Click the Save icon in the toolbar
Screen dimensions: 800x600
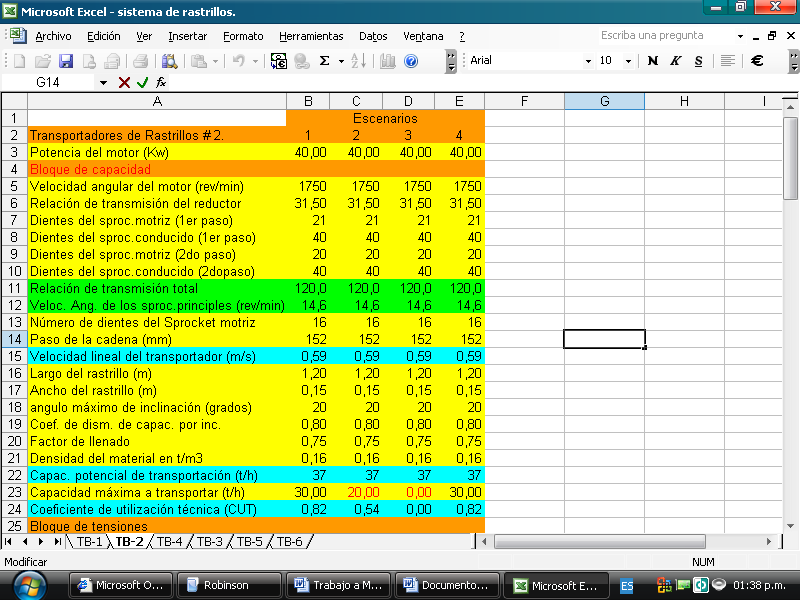pos(66,61)
